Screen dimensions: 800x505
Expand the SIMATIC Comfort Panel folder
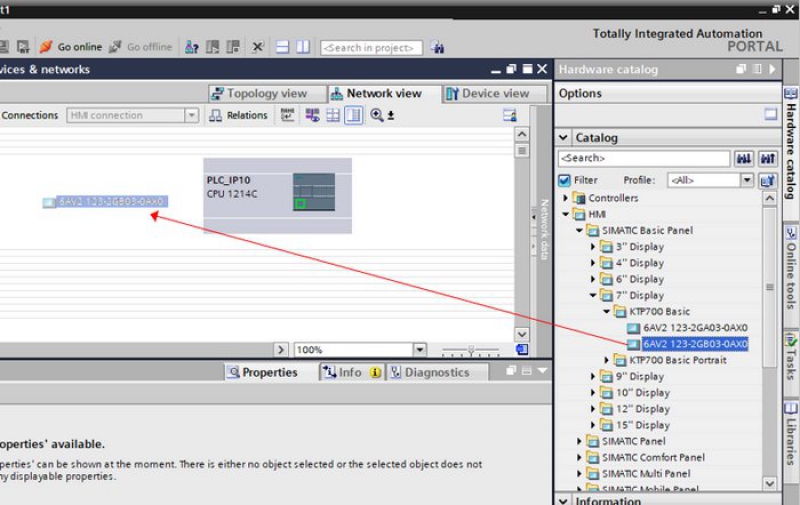coord(579,458)
